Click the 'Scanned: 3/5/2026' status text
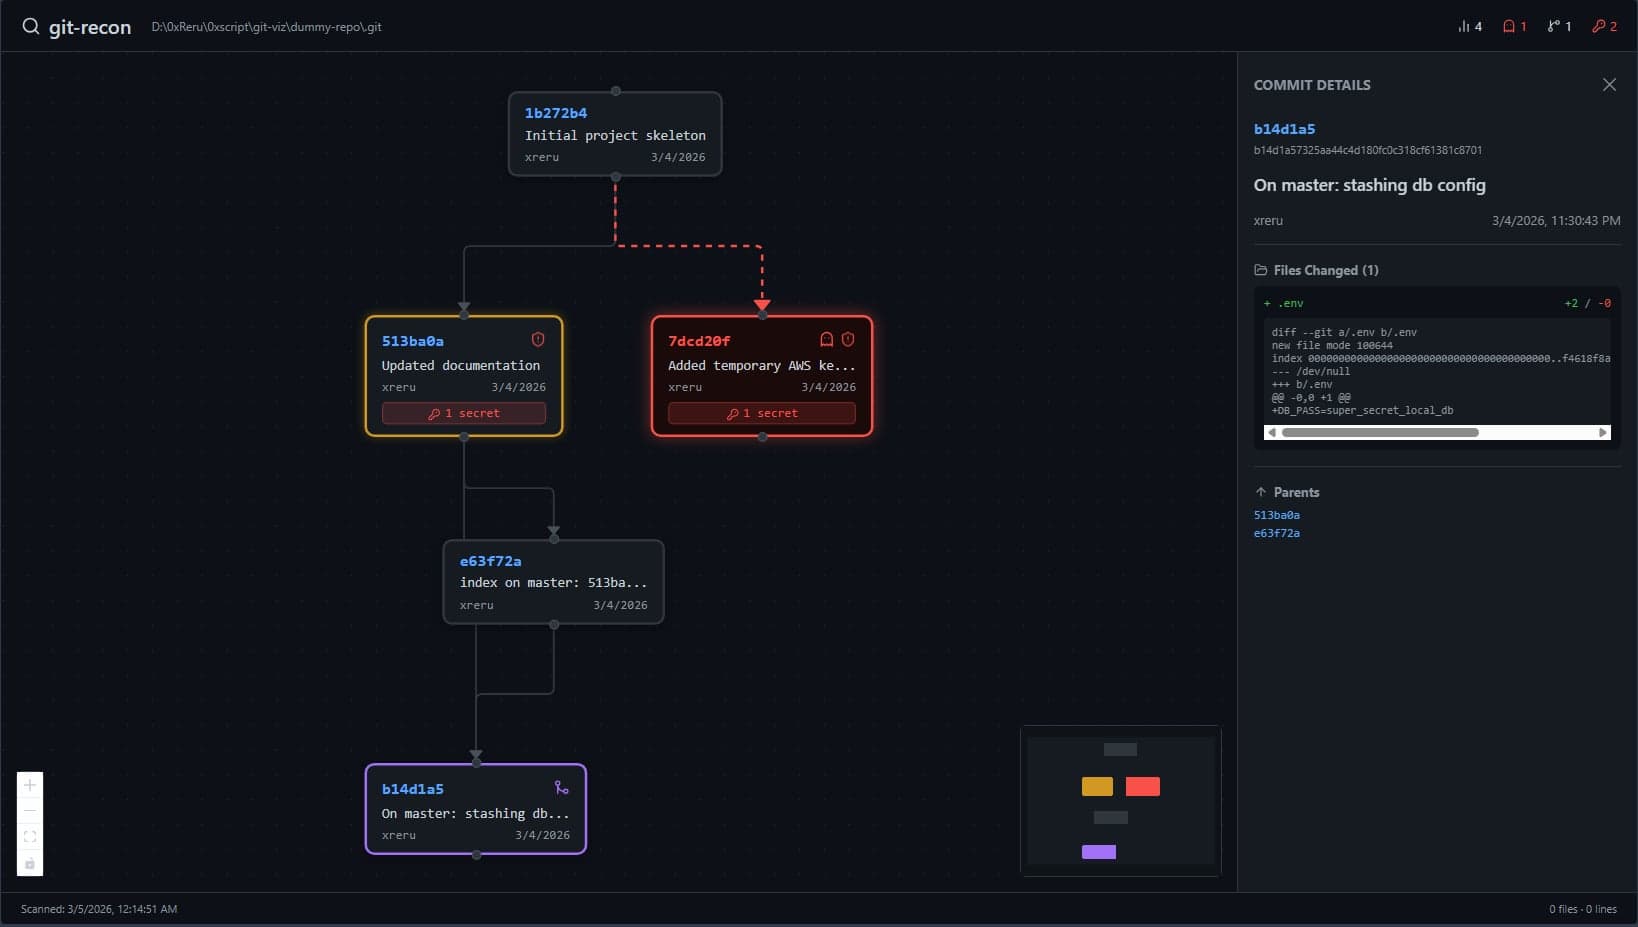The height and width of the screenshot is (927, 1638). click(x=99, y=909)
